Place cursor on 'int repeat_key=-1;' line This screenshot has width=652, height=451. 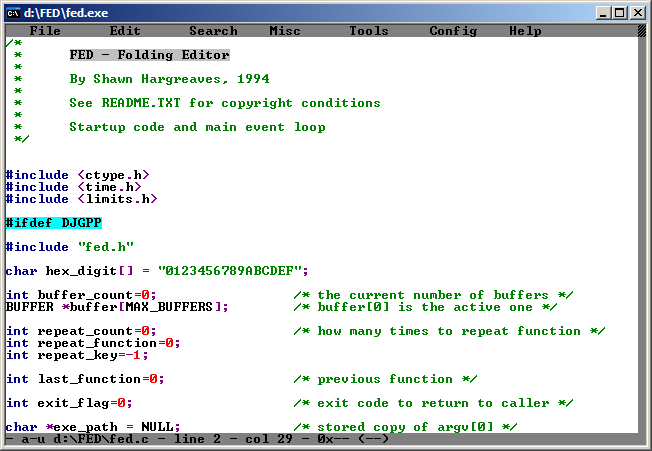click(77, 355)
